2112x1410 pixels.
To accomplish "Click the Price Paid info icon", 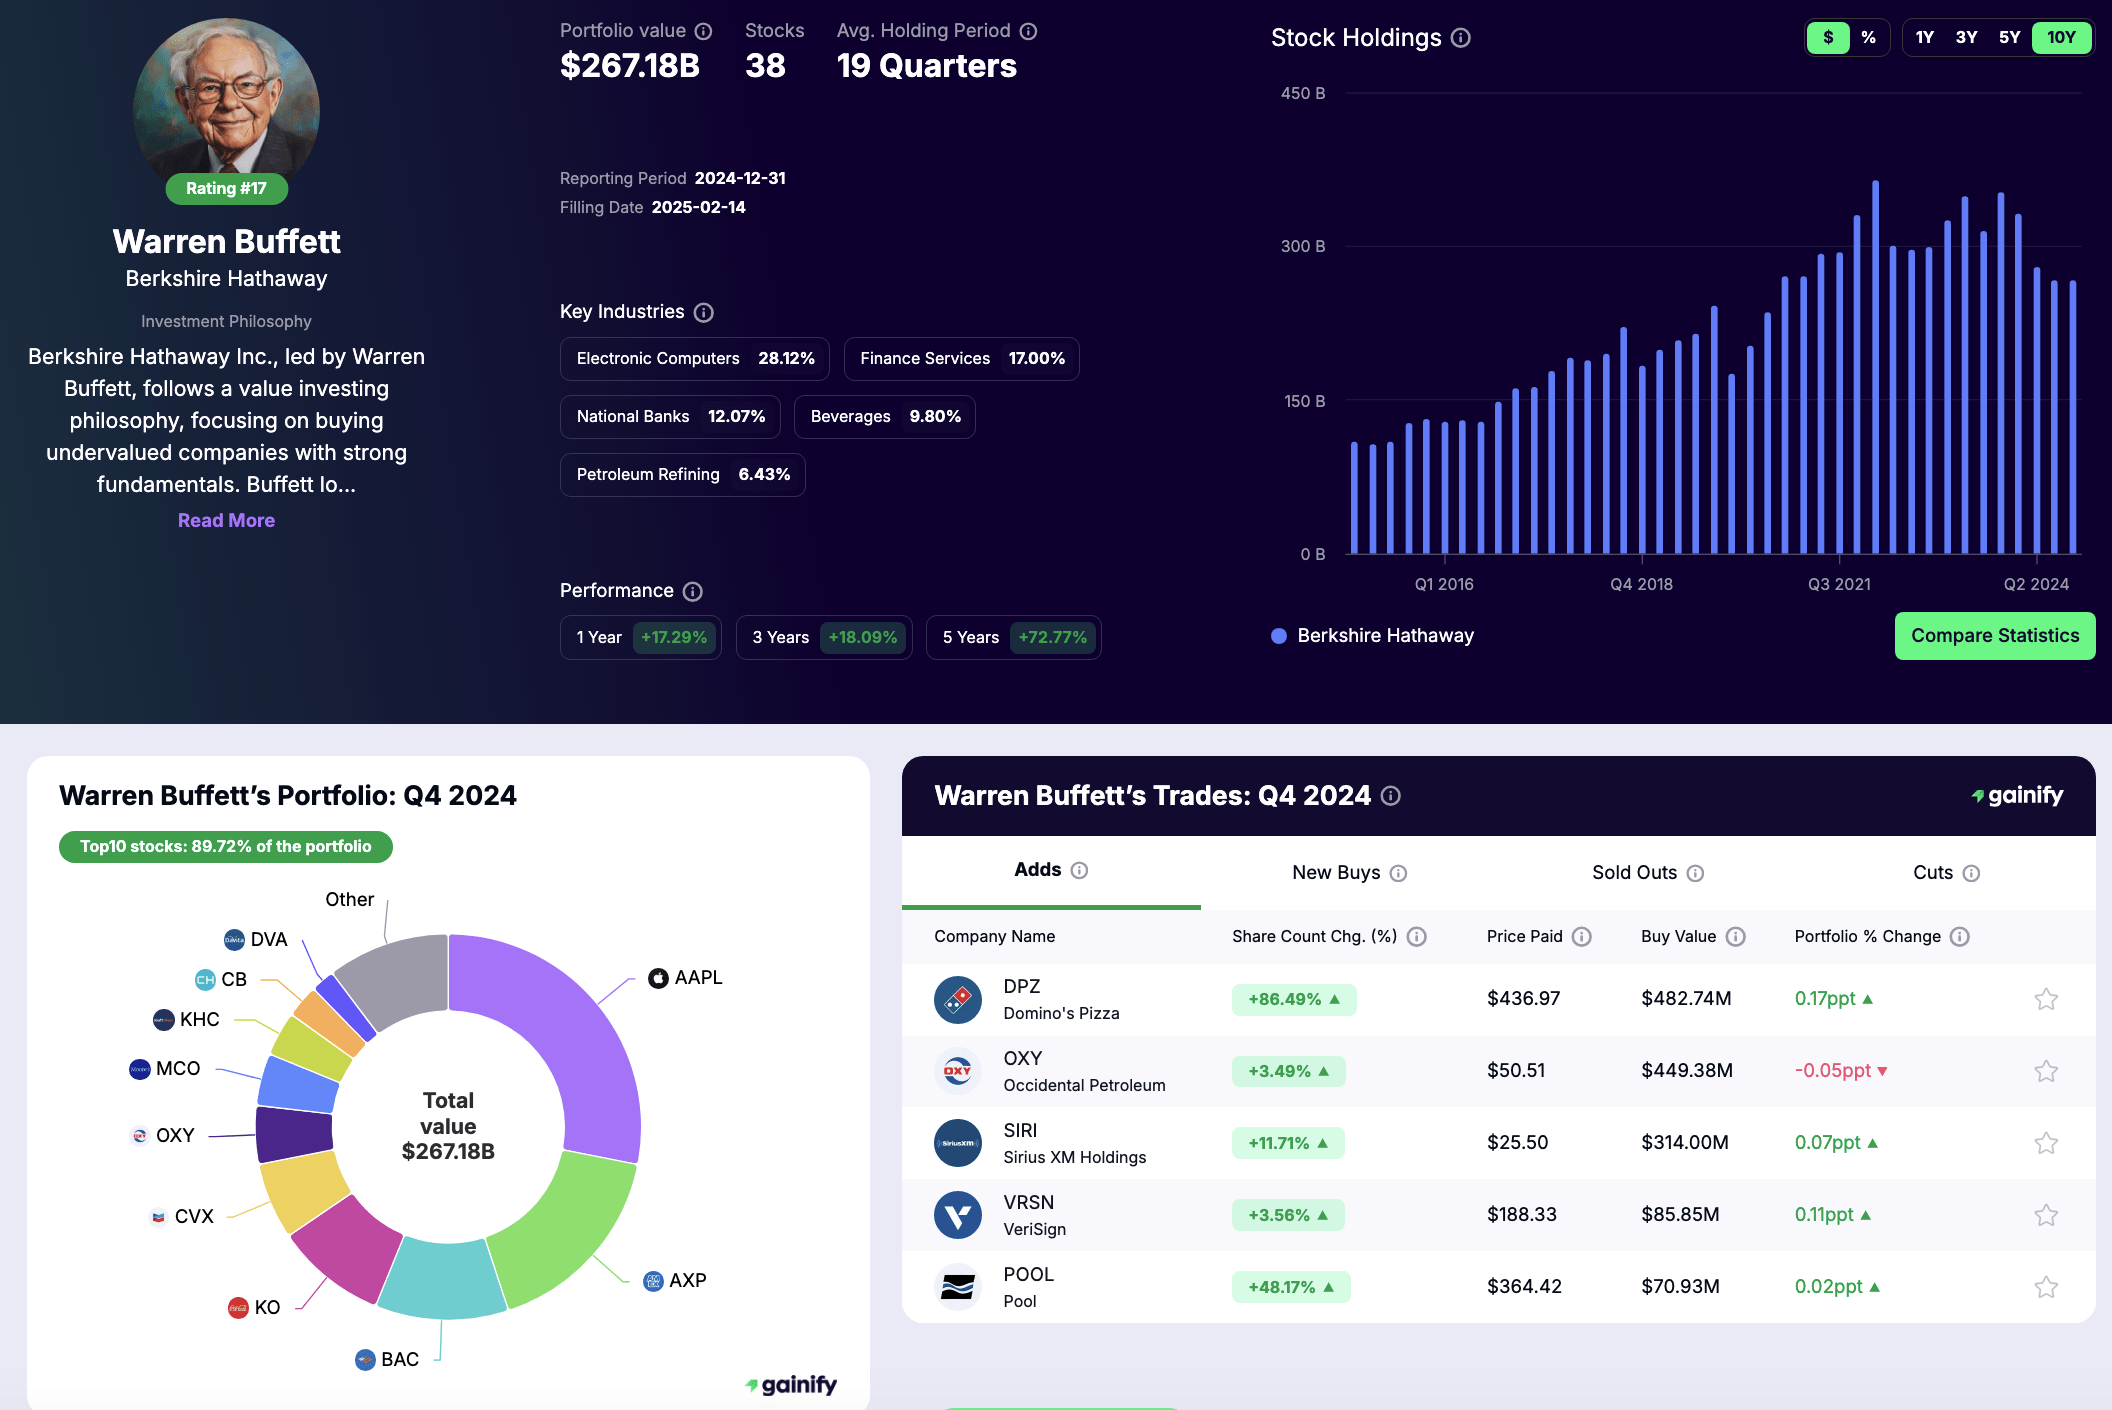I will click(x=1581, y=937).
